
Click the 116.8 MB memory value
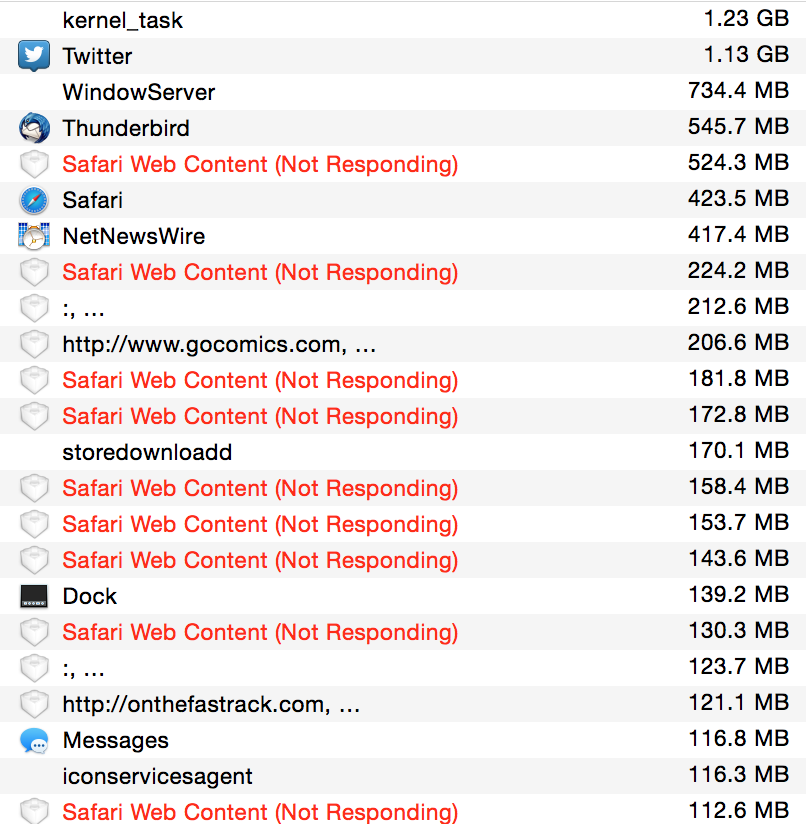tap(739, 738)
